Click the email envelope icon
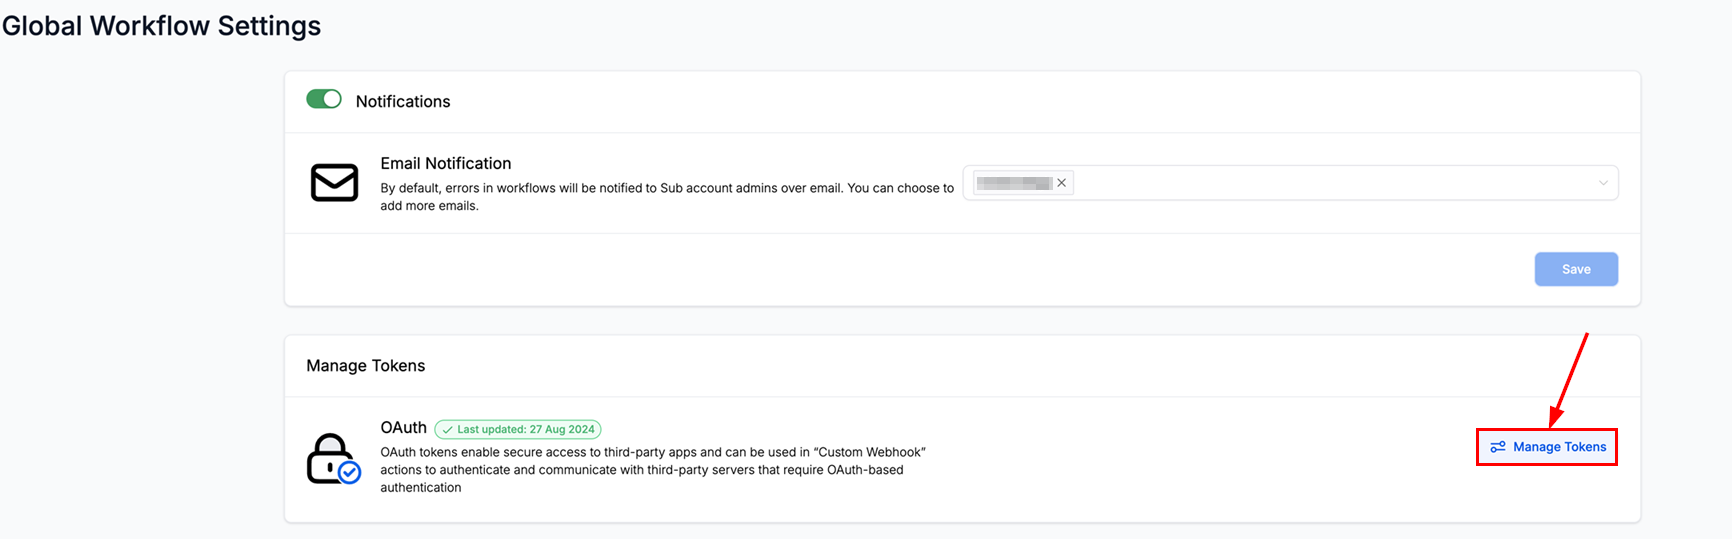The width and height of the screenshot is (1732, 539). (334, 183)
